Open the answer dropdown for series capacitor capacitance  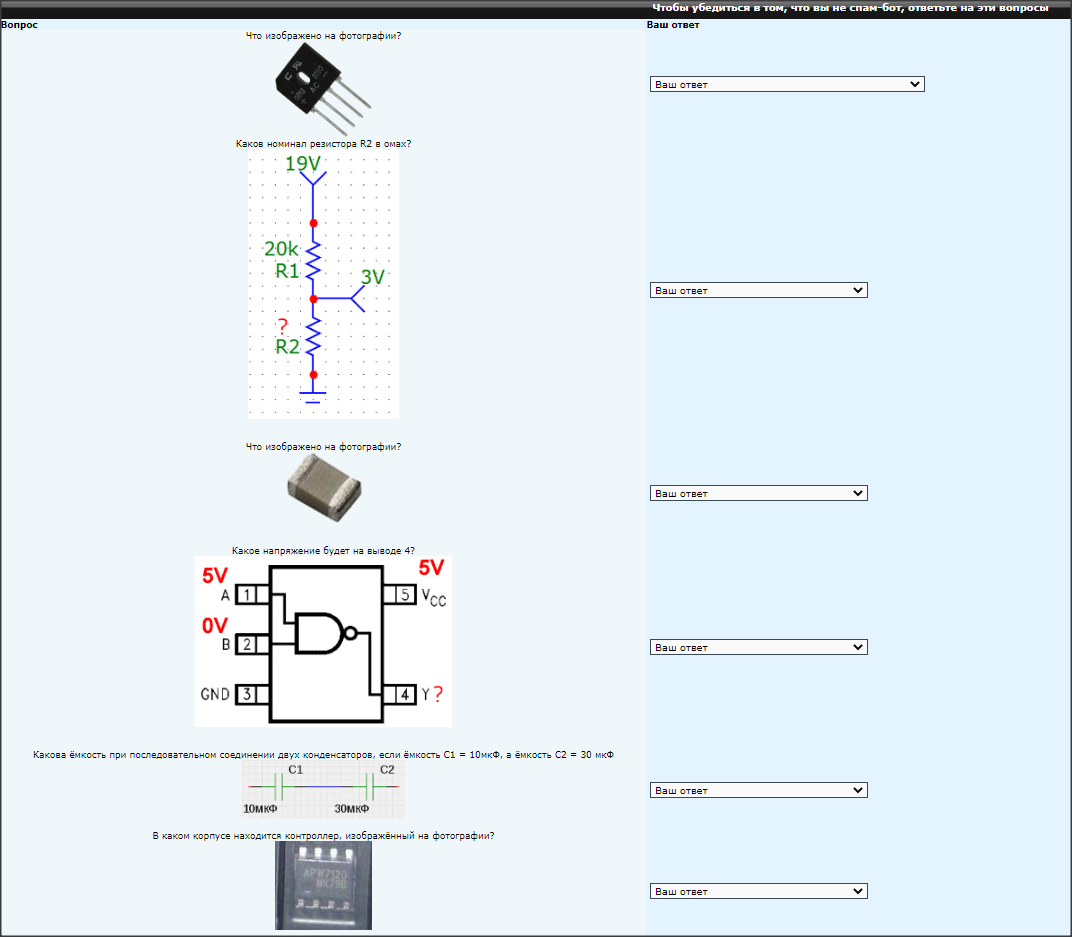(x=758, y=790)
